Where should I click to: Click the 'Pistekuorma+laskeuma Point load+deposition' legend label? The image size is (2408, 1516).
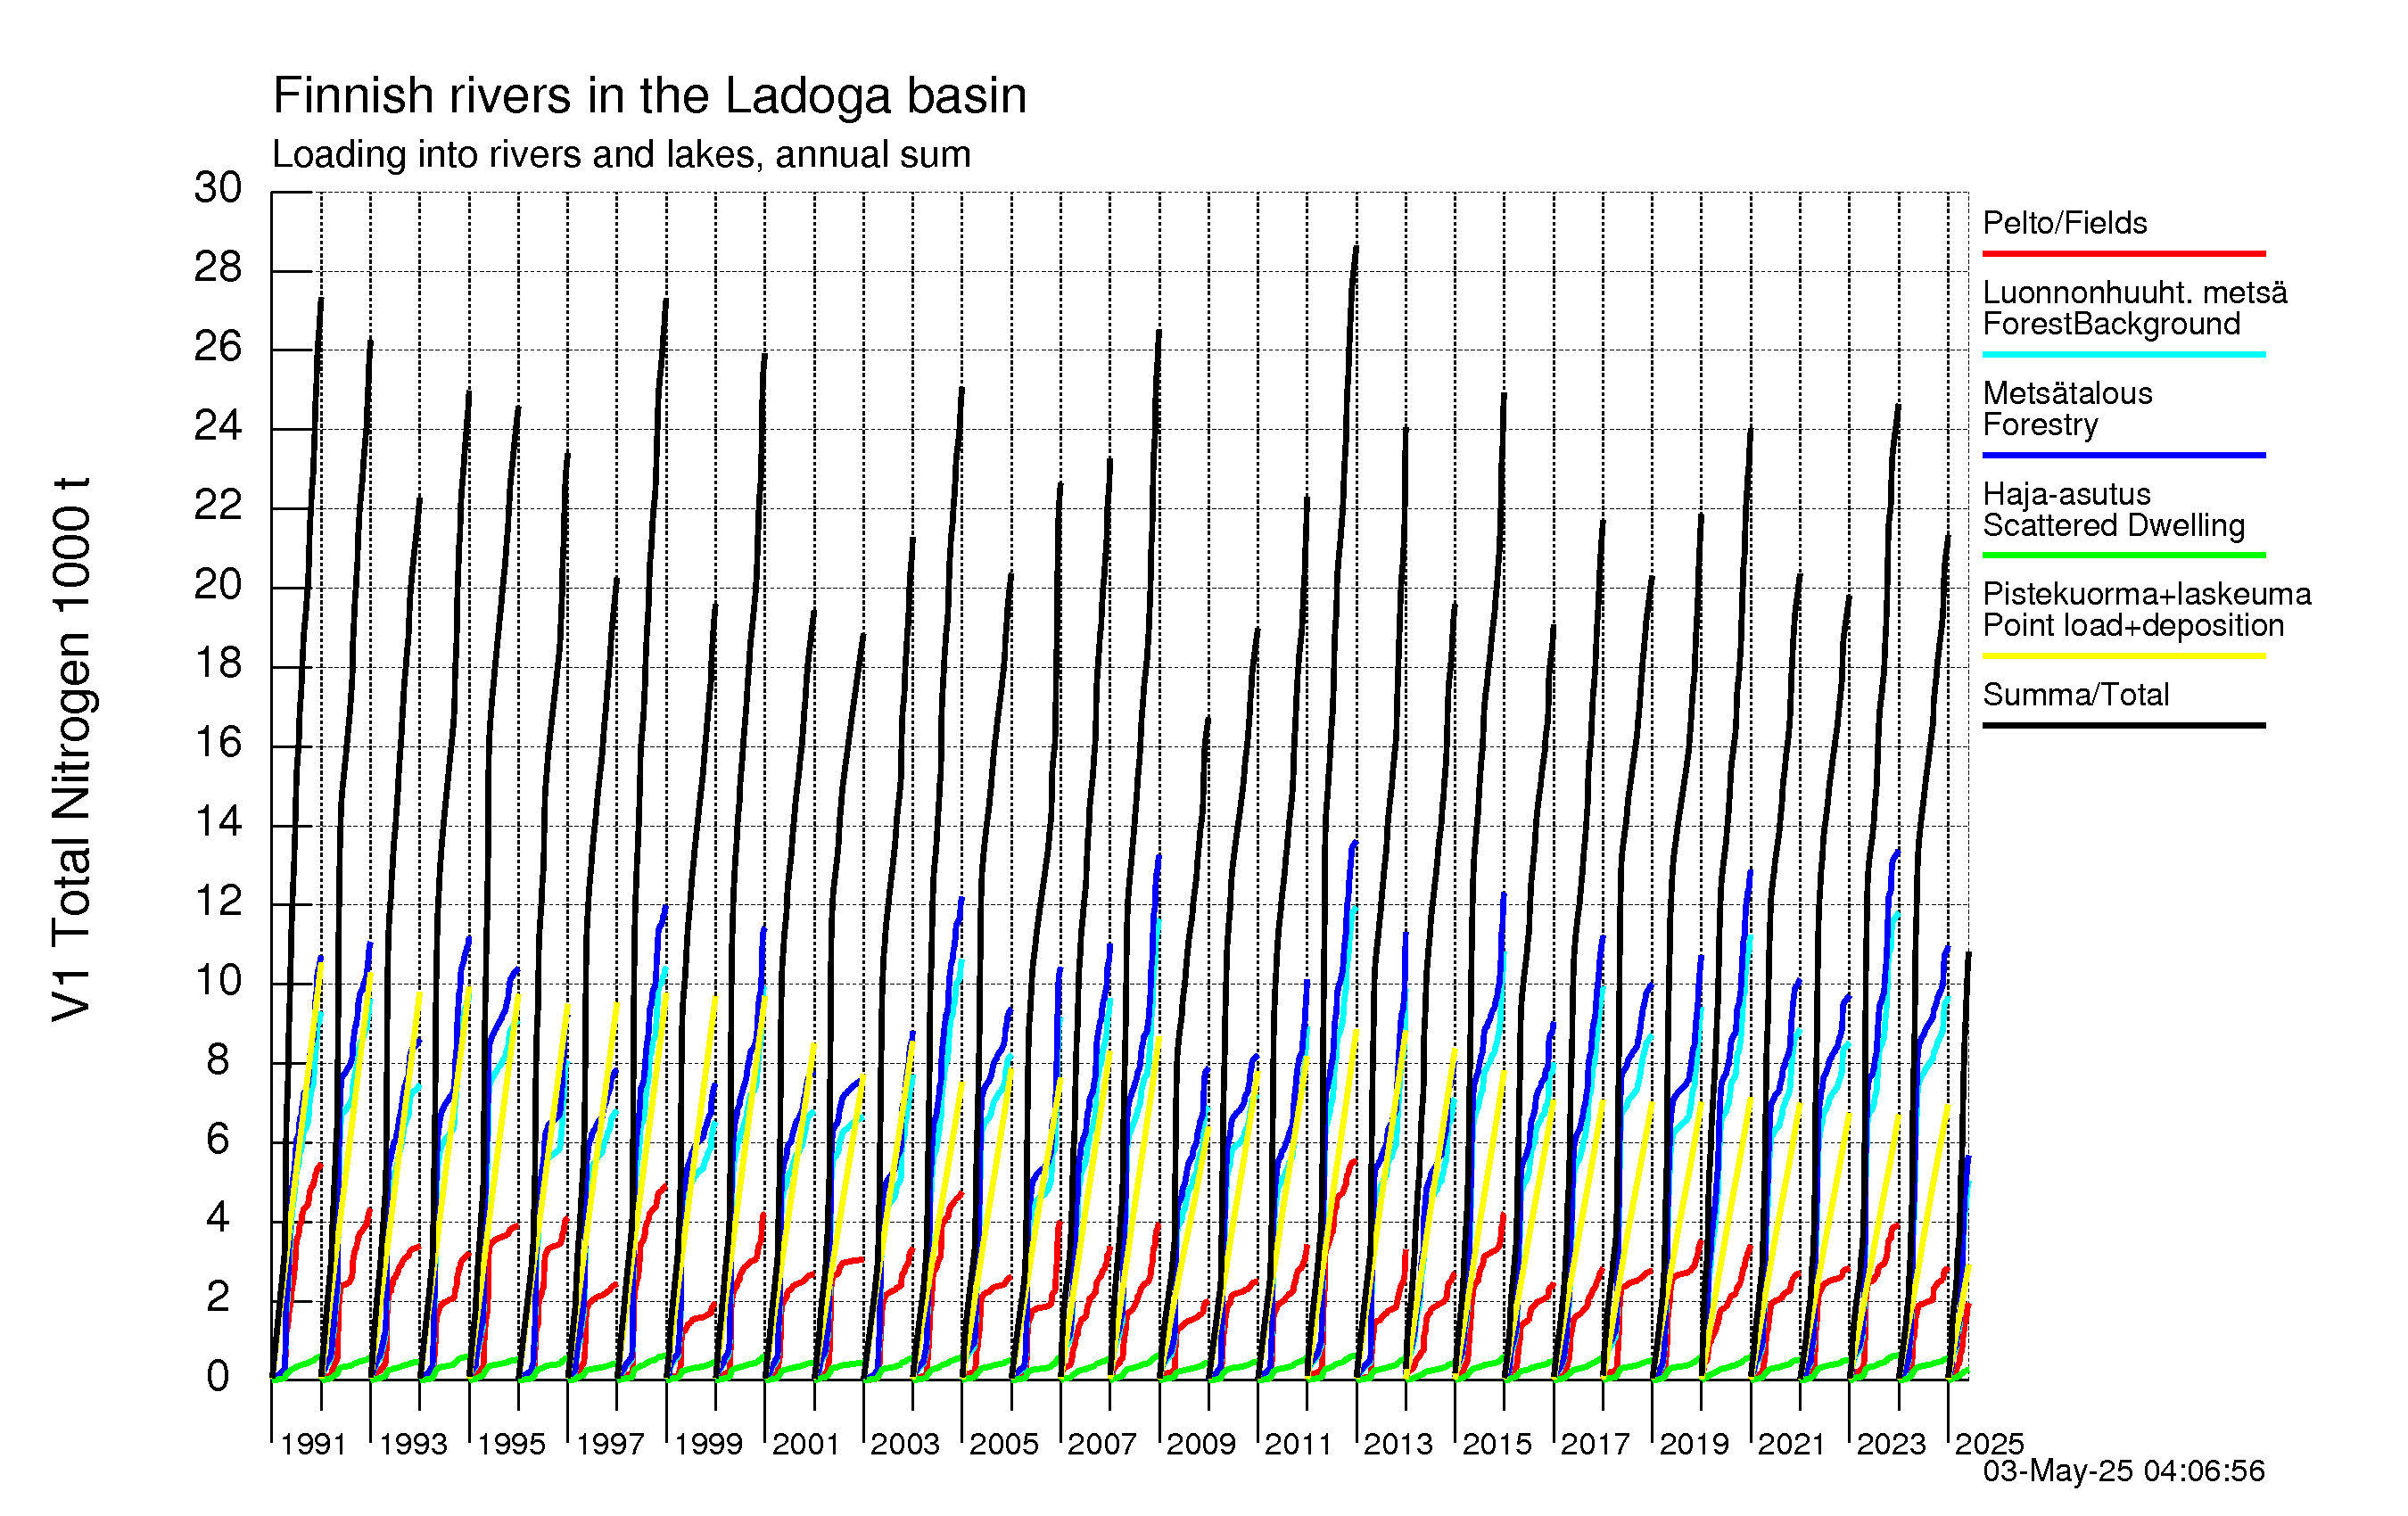[x=2147, y=609]
